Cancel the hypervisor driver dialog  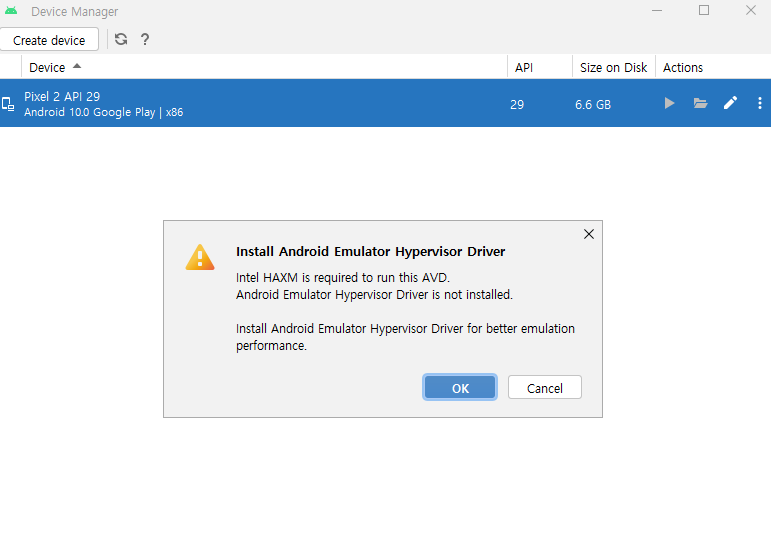[544, 388]
